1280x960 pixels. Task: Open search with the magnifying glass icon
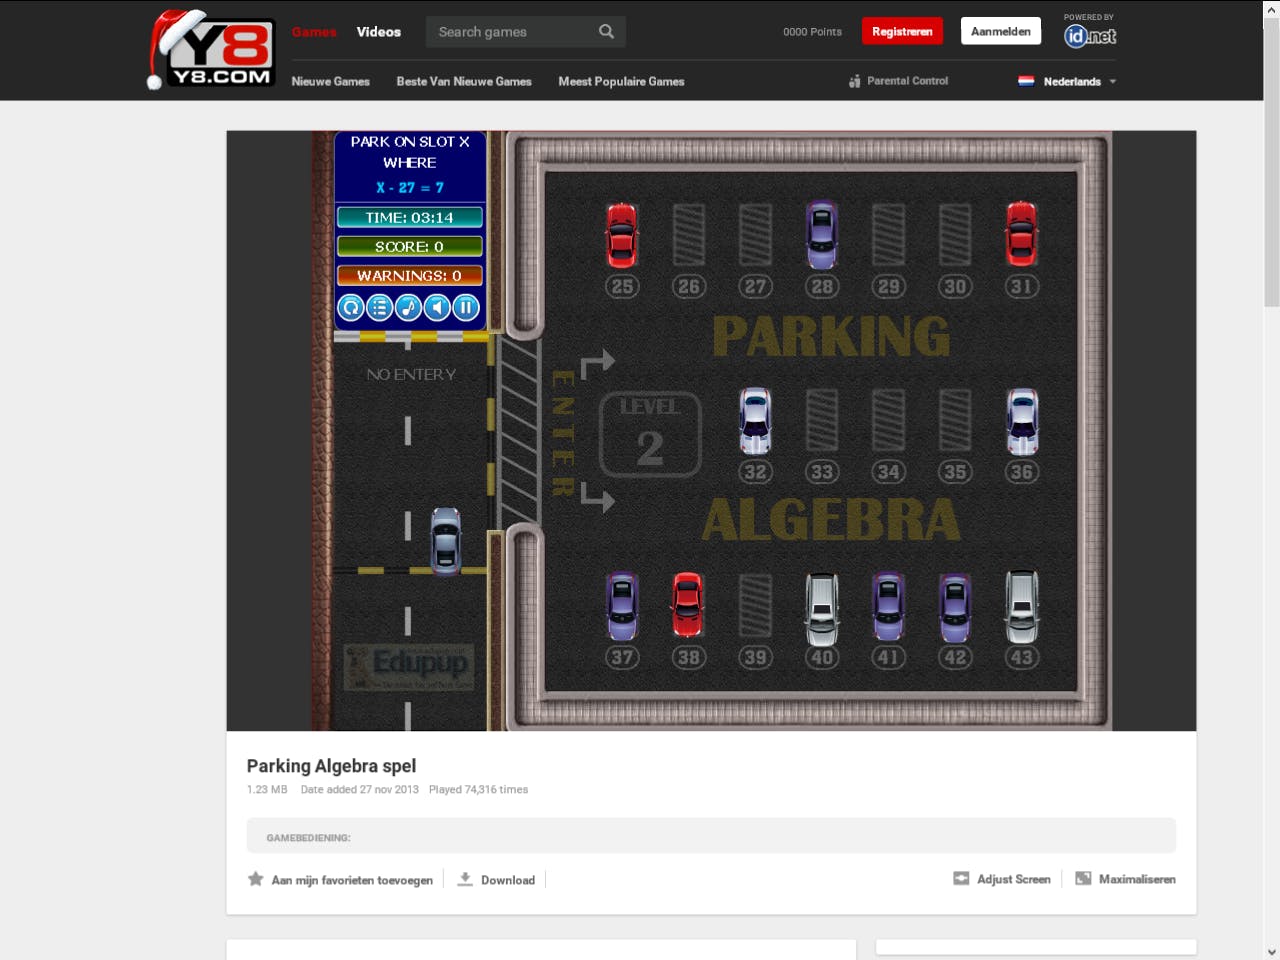coord(605,31)
